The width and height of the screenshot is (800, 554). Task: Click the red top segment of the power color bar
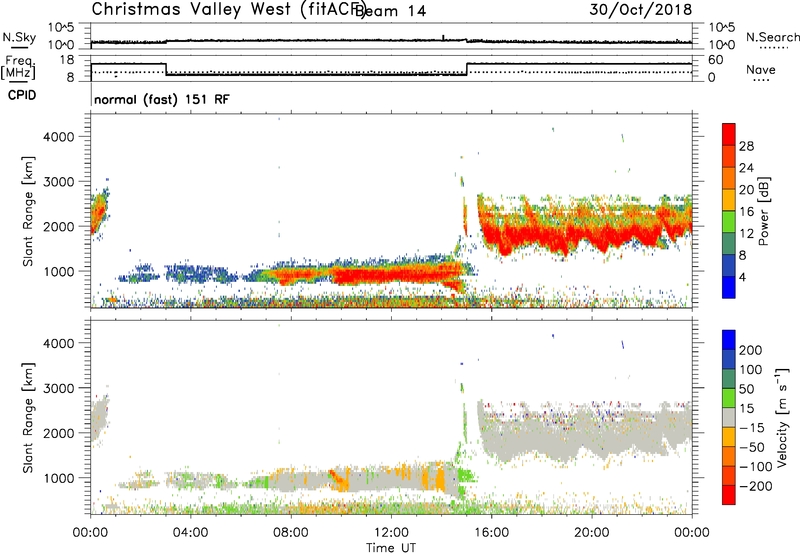[729, 134]
